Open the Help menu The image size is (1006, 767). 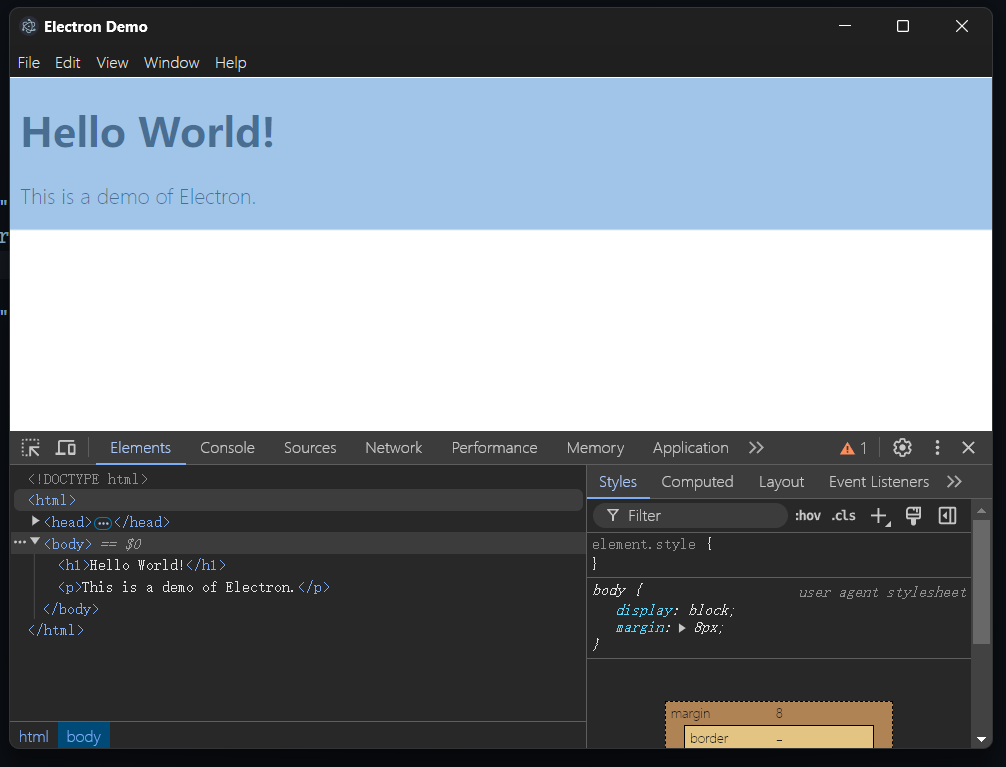pyautogui.click(x=230, y=62)
